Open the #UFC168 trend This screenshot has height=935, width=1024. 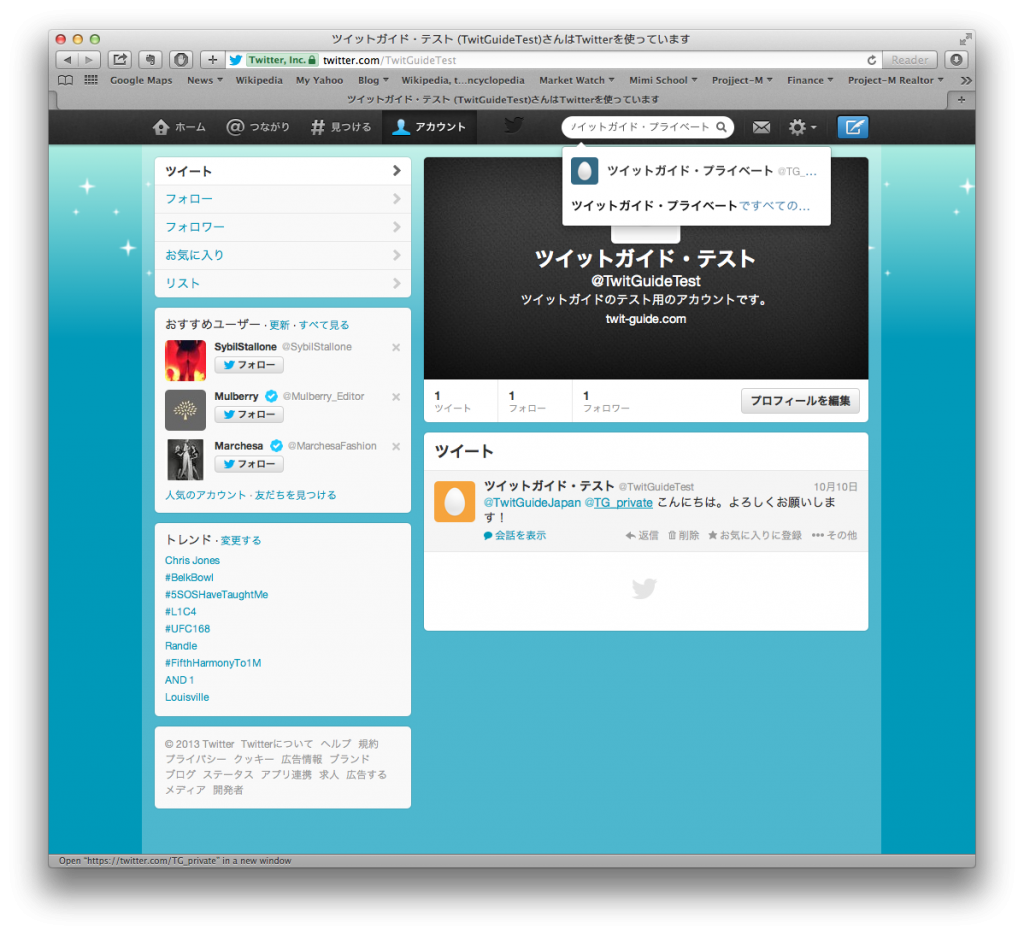(187, 629)
